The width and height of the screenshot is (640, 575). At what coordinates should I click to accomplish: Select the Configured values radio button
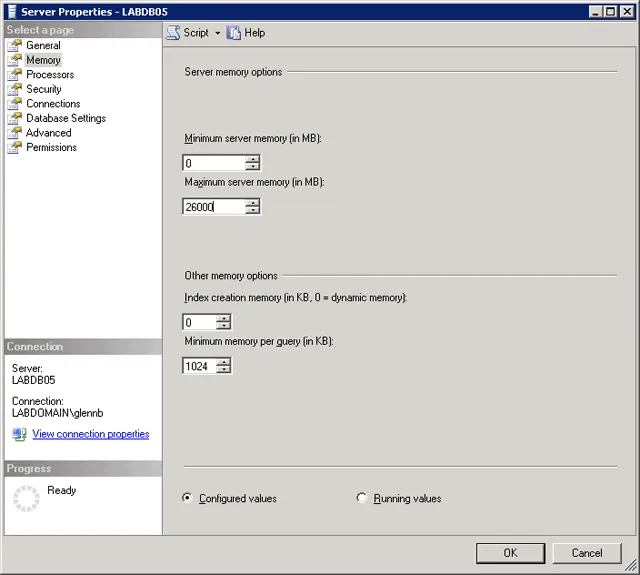pyautogui.click(x=188, y=498)
